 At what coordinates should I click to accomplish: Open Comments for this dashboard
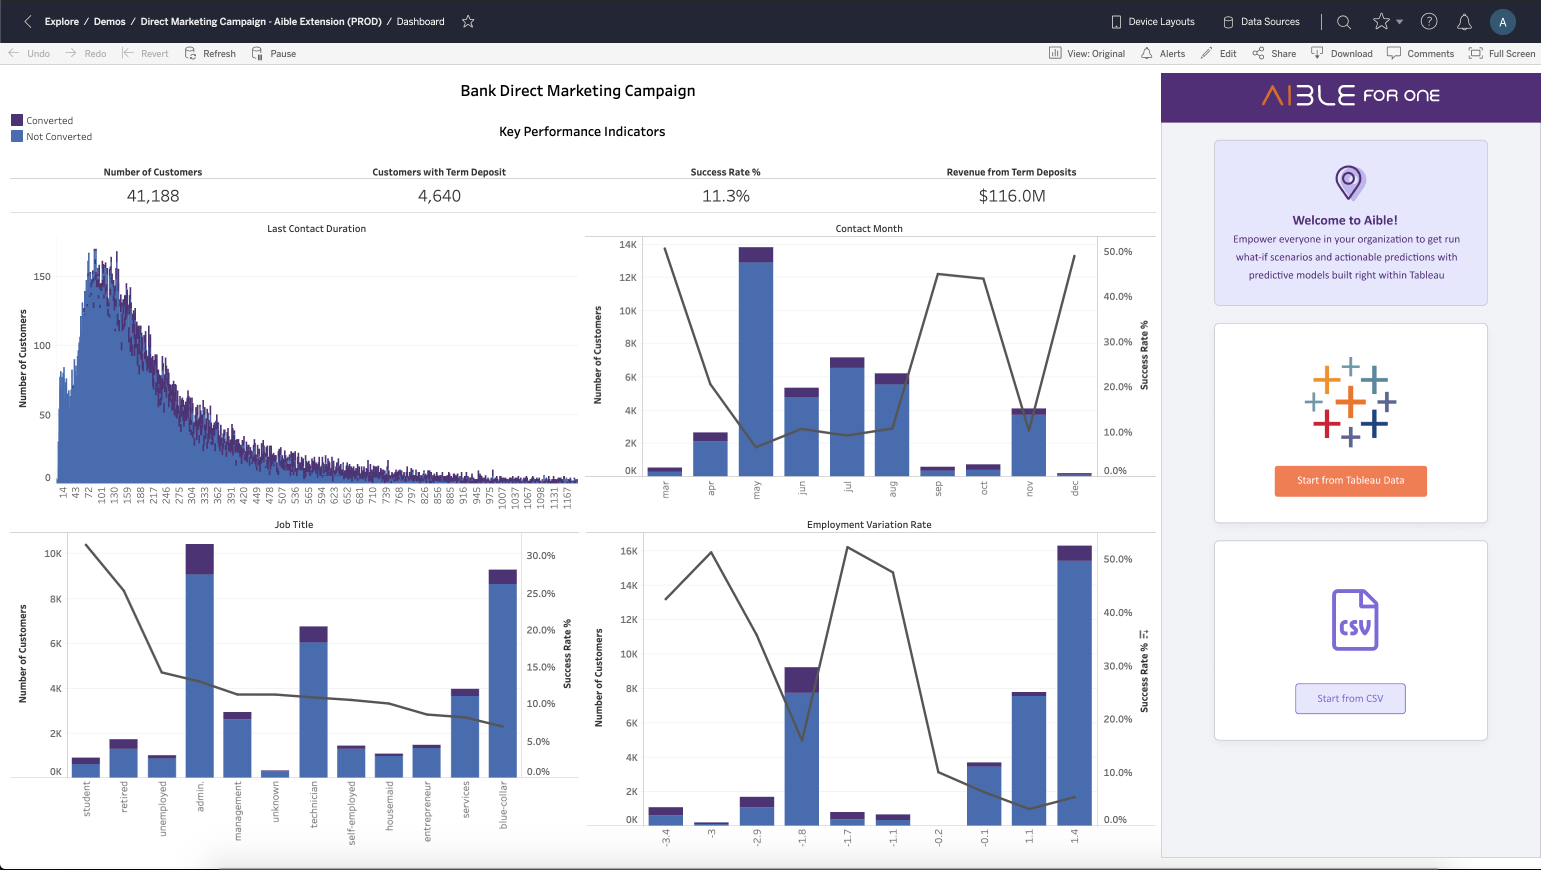(x=1421, y=53)
